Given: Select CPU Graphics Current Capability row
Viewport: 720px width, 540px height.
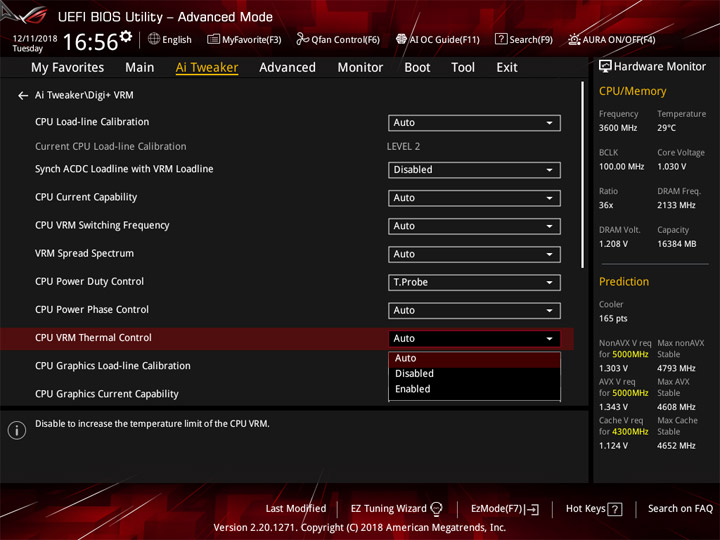Looking at the screenshot, I should click(107, 394).
